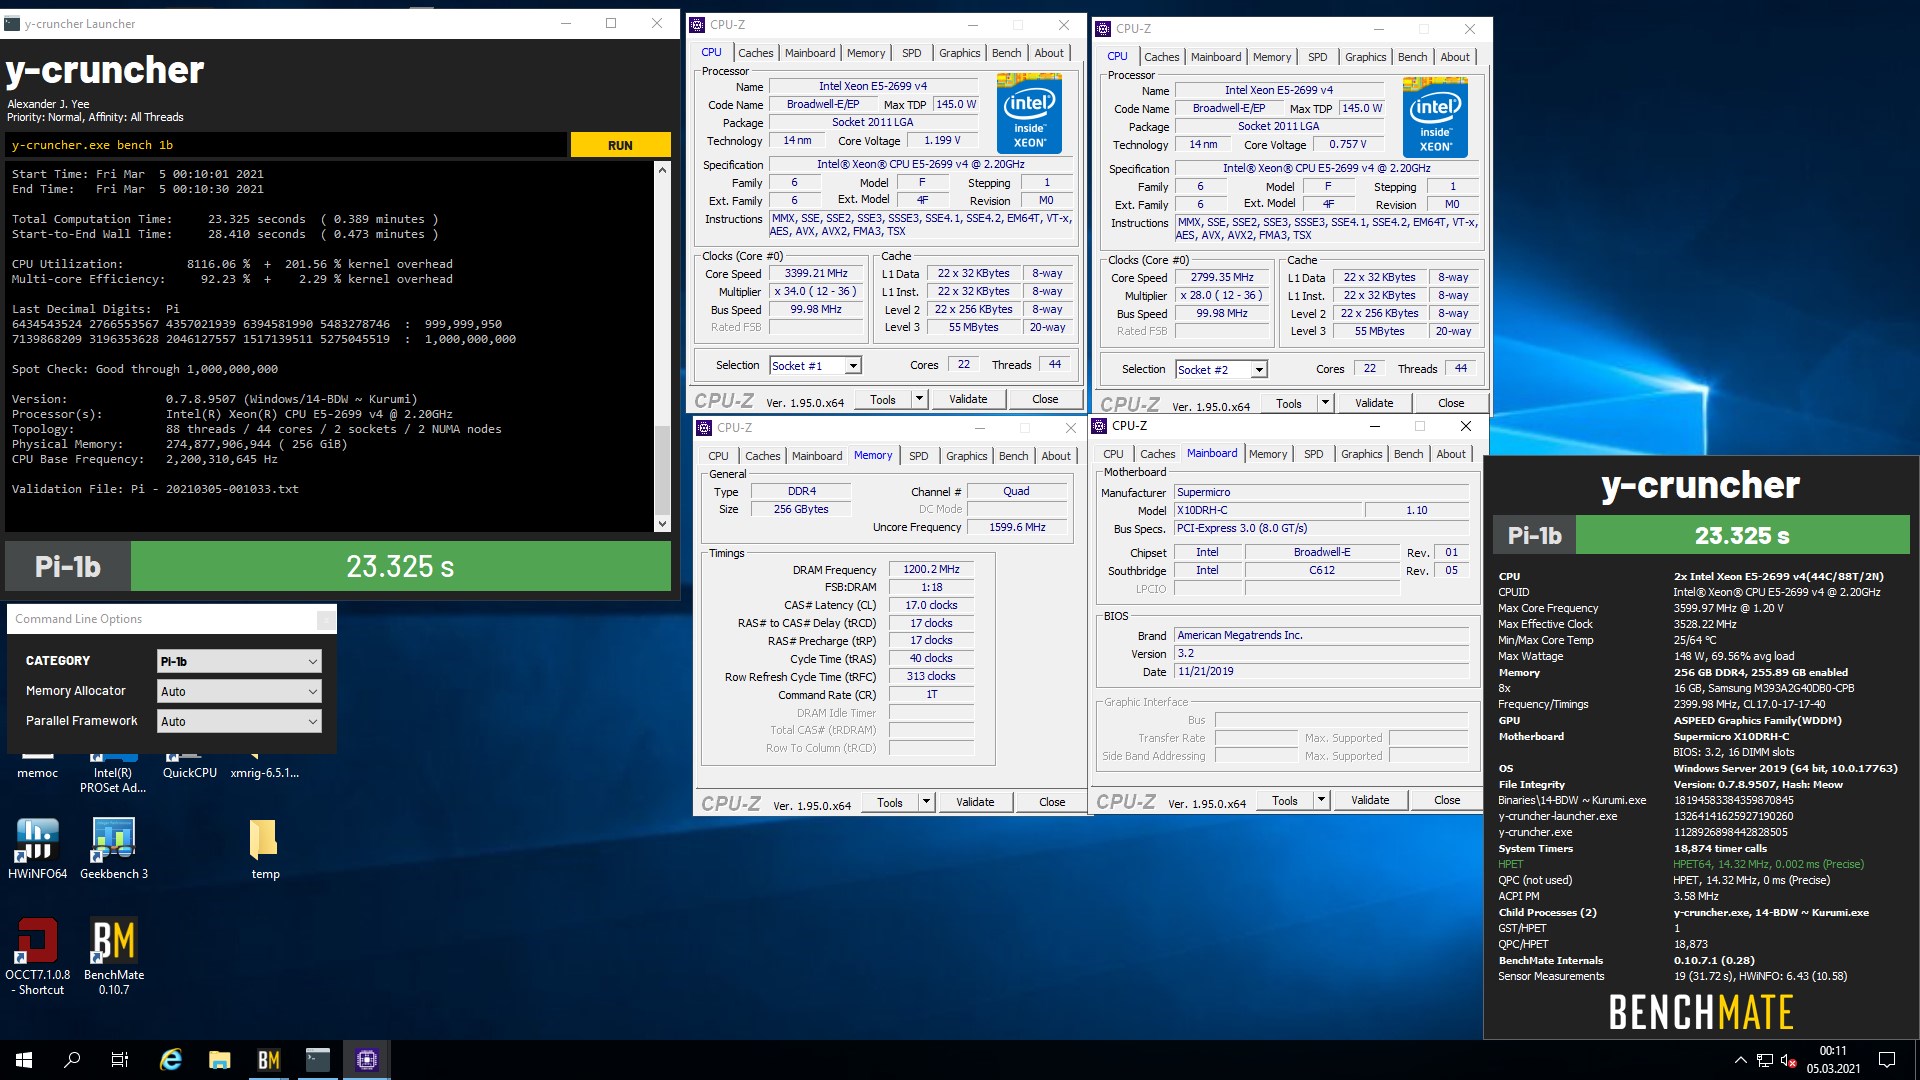The width and height of the screenshot is (1920, 1080).
Task: Click scroll-down arrow in y-cruncher output
Action: point(661,523)
